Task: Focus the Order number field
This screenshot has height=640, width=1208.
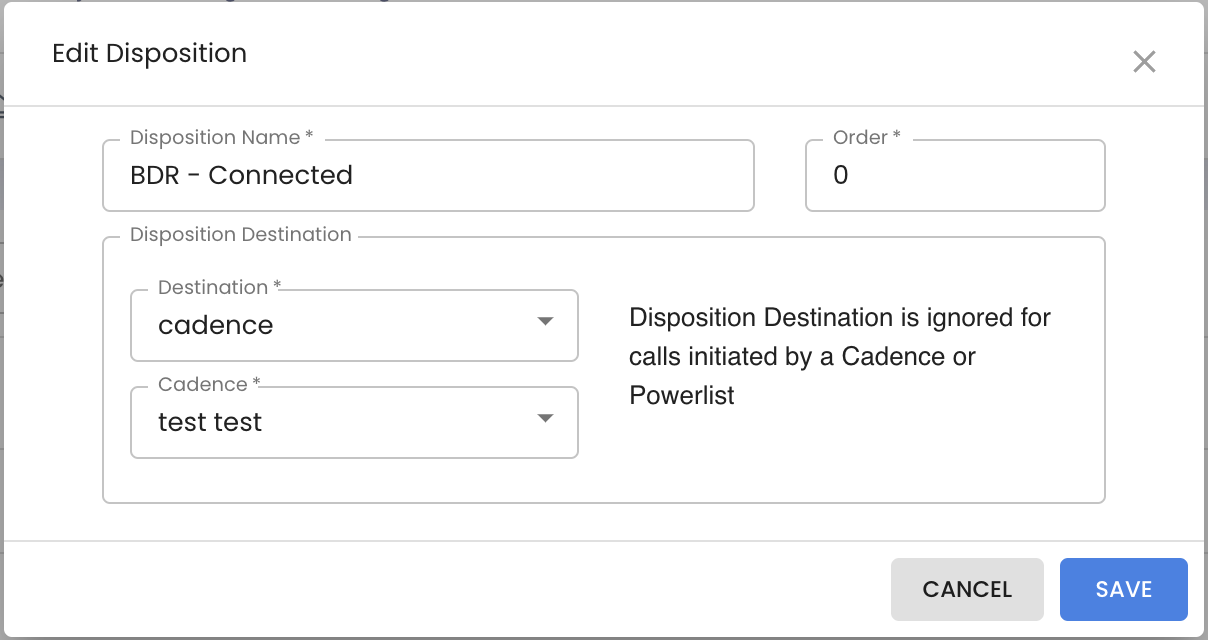Action: tap(955, 175)
